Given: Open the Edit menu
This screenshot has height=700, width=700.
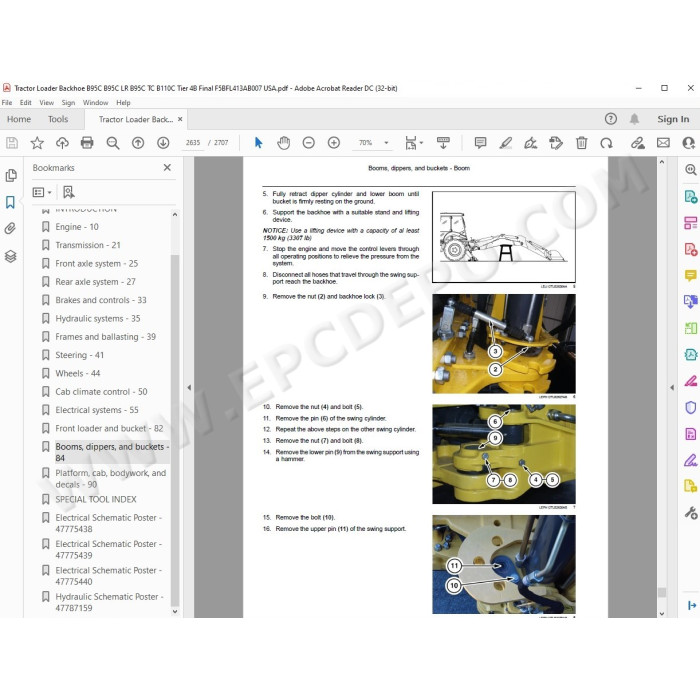Looking at the screenshot, I should tap(25, 103).
